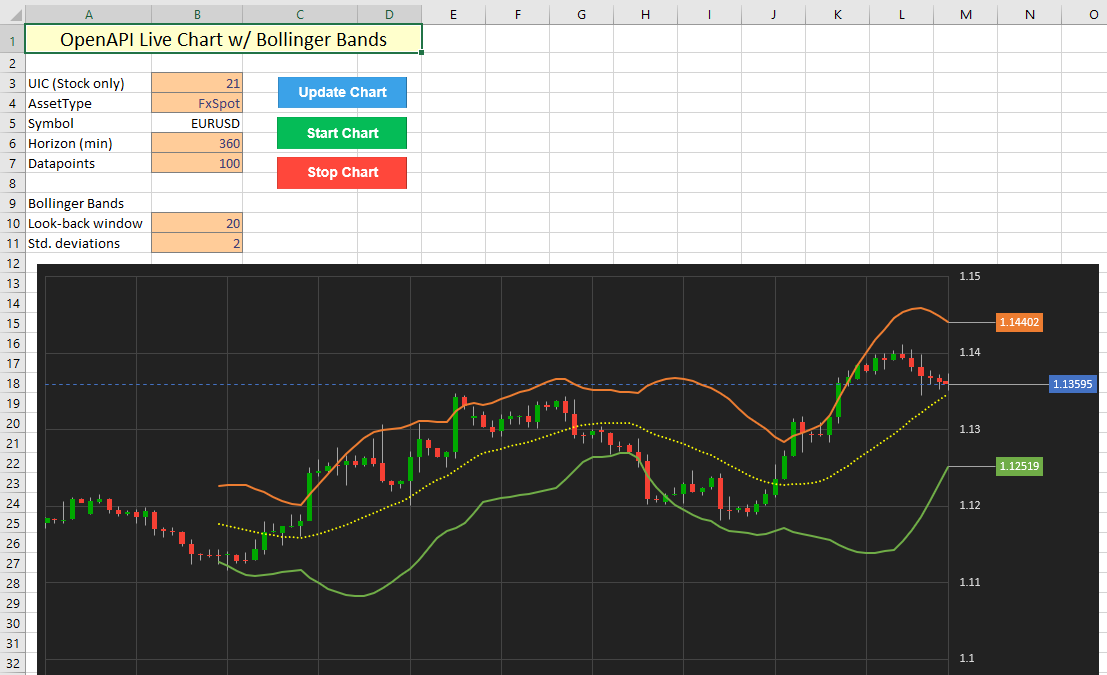Click the orange 1.14402 upper band label
This screenshot has width=1107, height=675.
coord(1019,322)
